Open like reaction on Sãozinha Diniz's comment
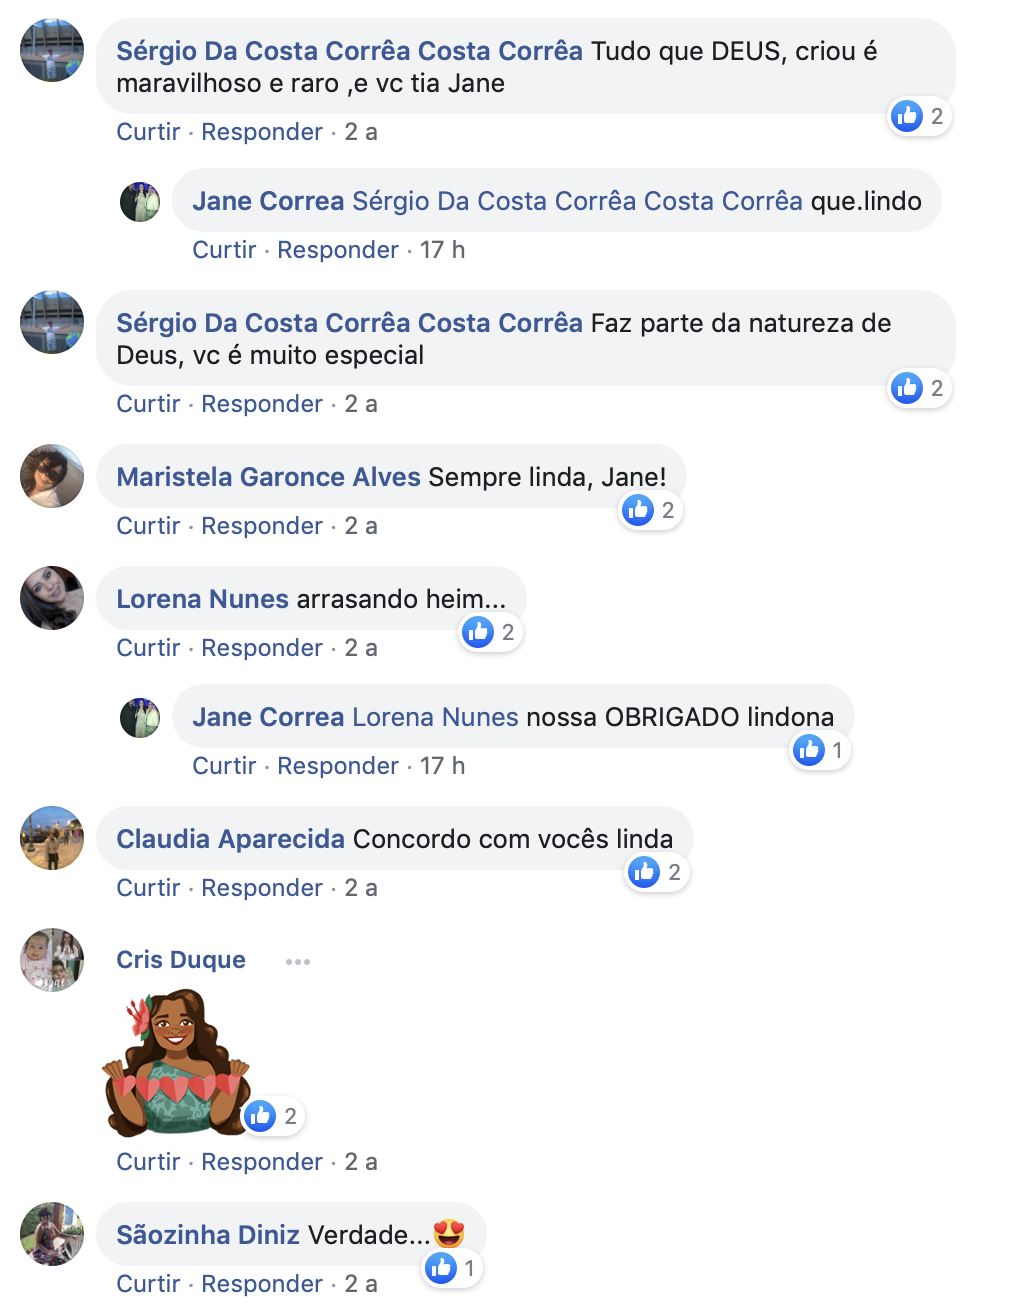Viewport: 1022px width, 1310px height. (x=452, y=1268)
